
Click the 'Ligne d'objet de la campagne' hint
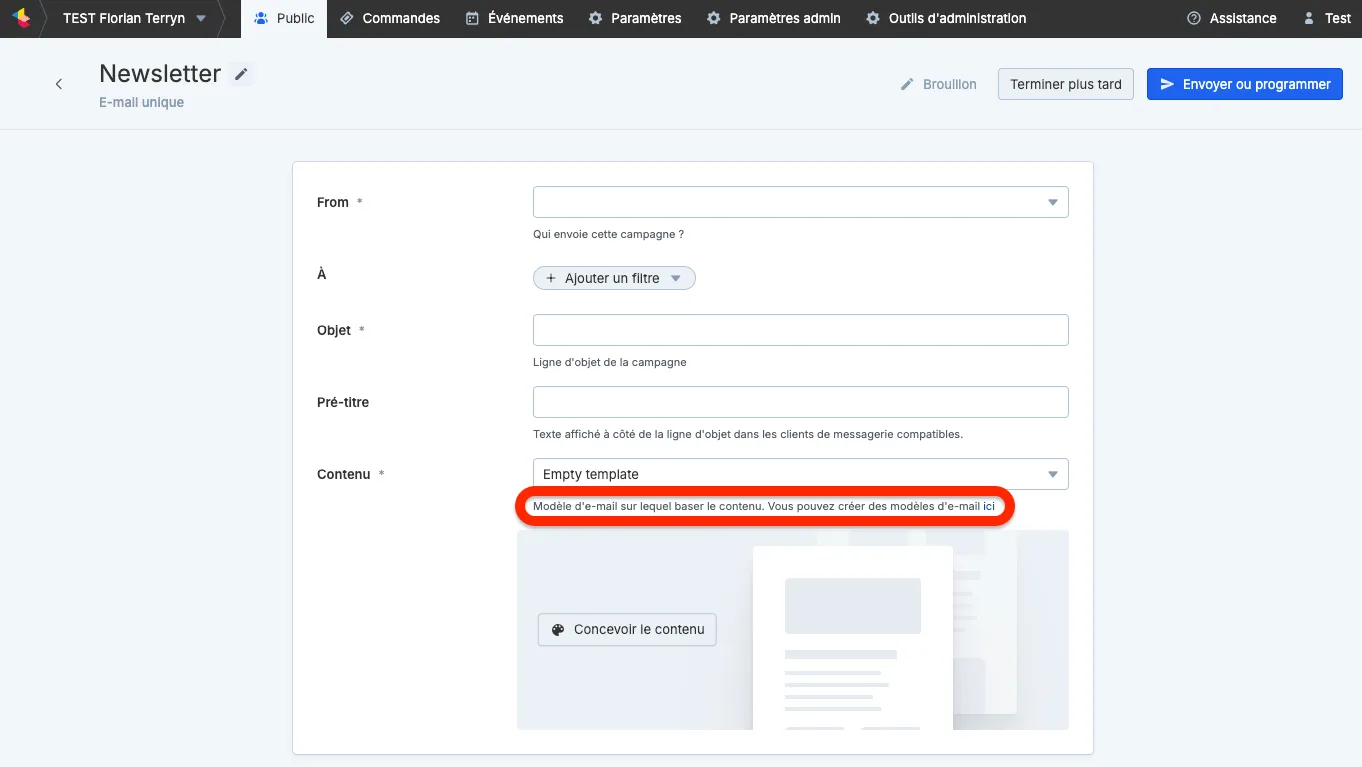pos(610,362)
